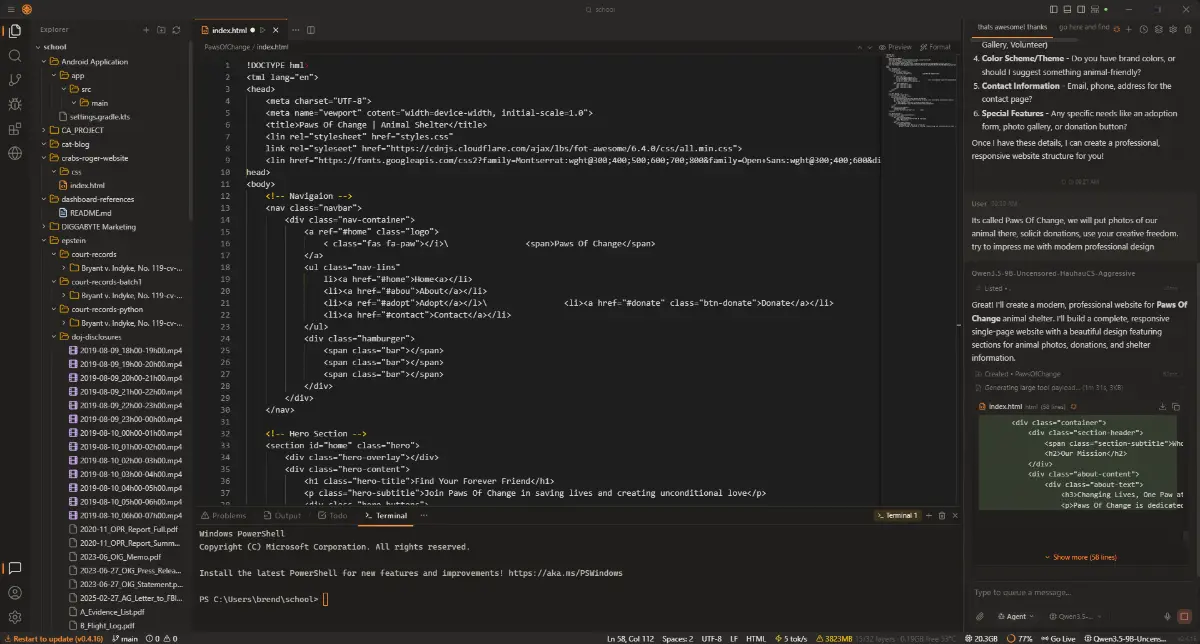Screen dimensions: 1200x644
Task: Stop generation with the red stop button
Action: pyautogui.click(x=1184, y=616)
